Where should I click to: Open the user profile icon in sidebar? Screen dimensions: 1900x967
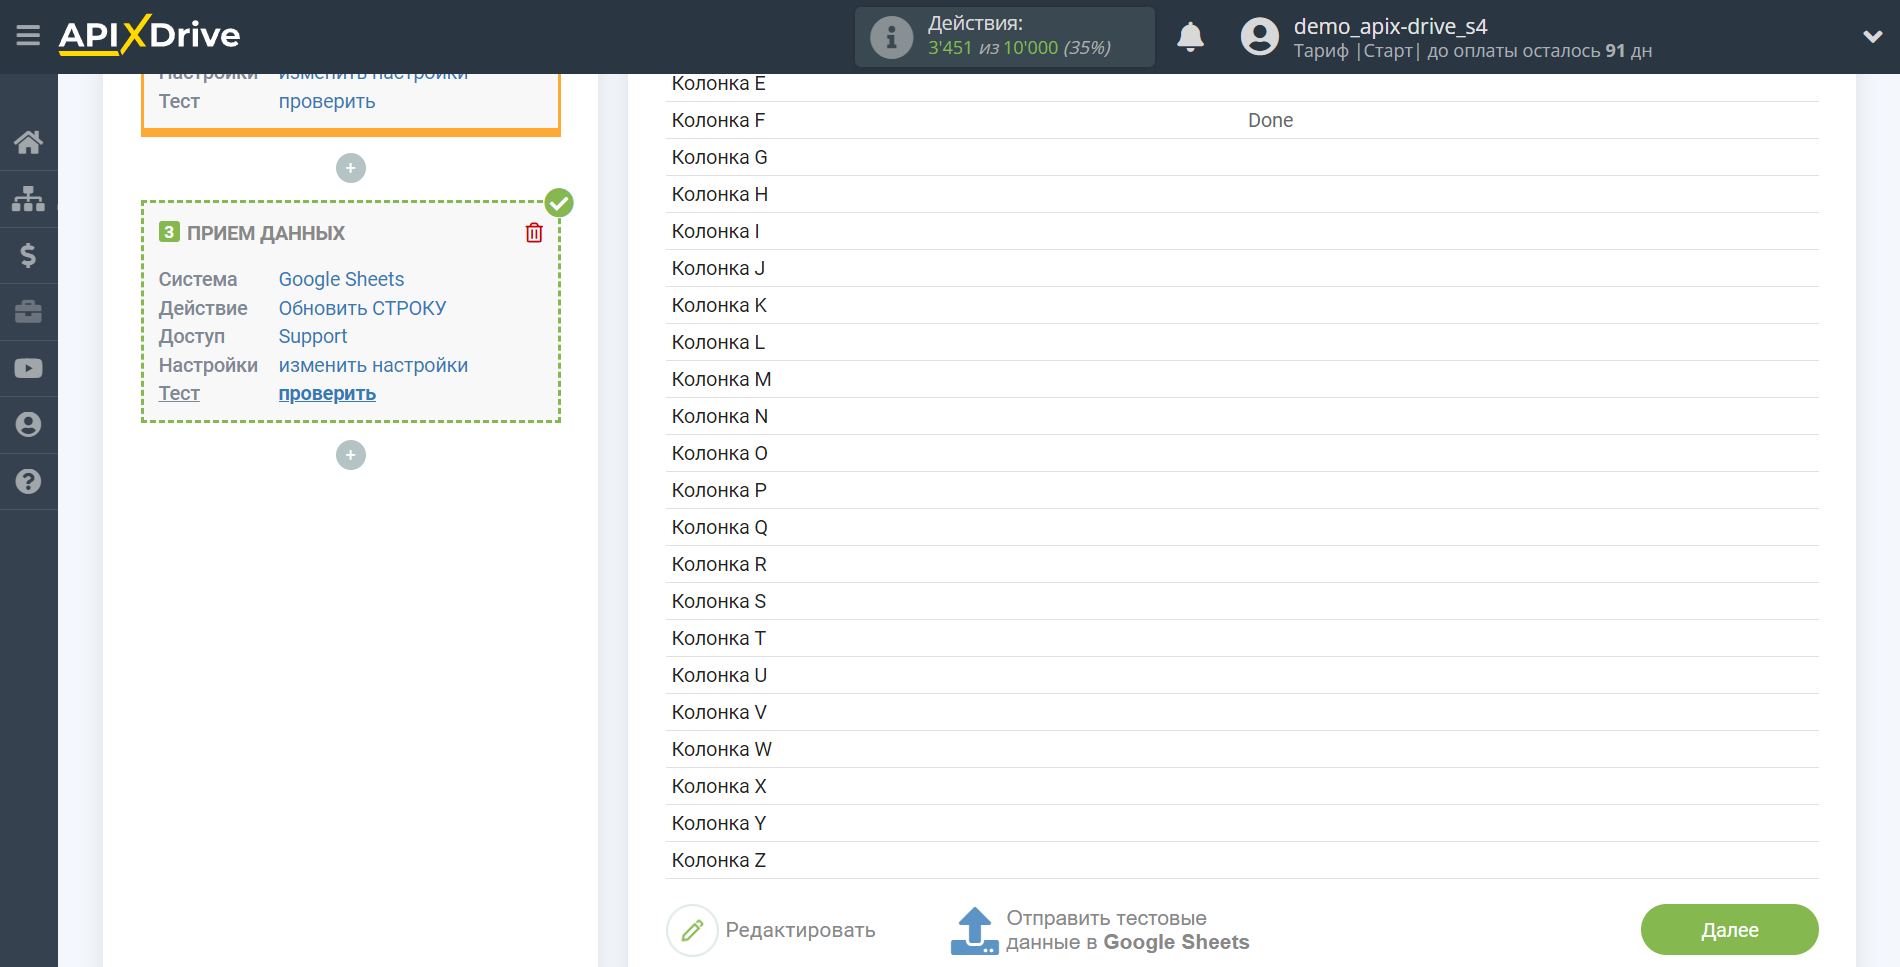tap(28, 425)
